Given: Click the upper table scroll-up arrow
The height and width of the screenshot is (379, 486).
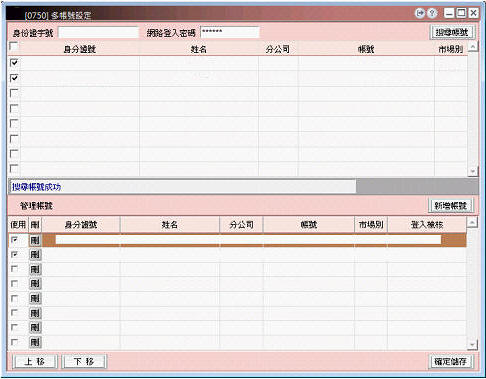Looking at the screenshot, I should click(x=473, y=47).
